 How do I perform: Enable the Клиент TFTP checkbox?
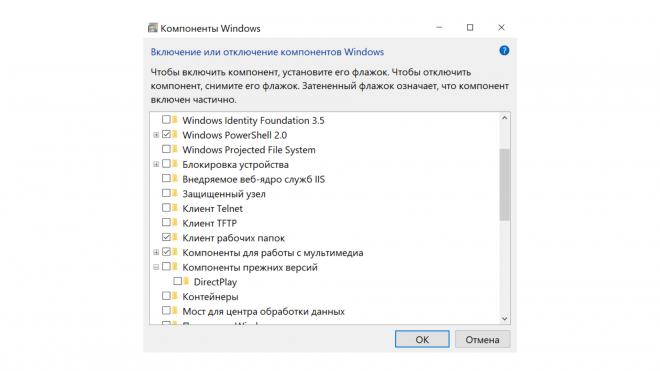pos(166,222)
